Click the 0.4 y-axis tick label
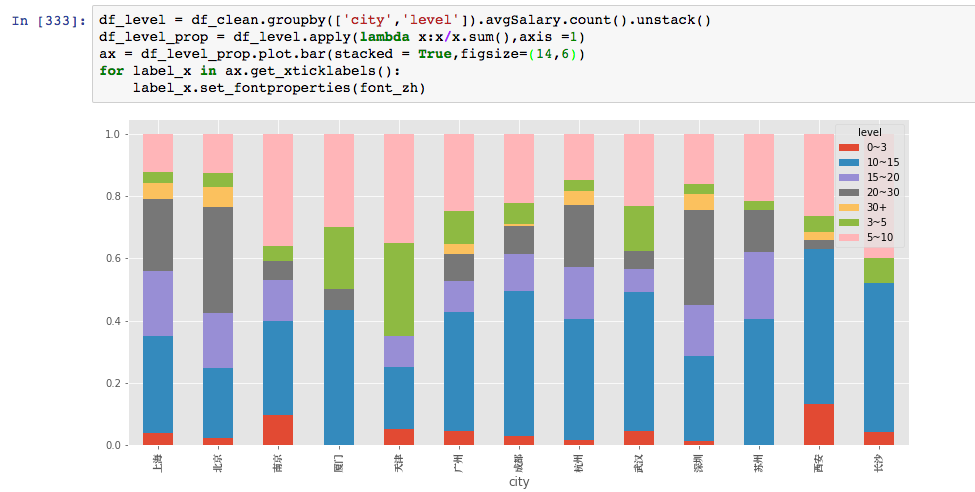 pos(113,321)
